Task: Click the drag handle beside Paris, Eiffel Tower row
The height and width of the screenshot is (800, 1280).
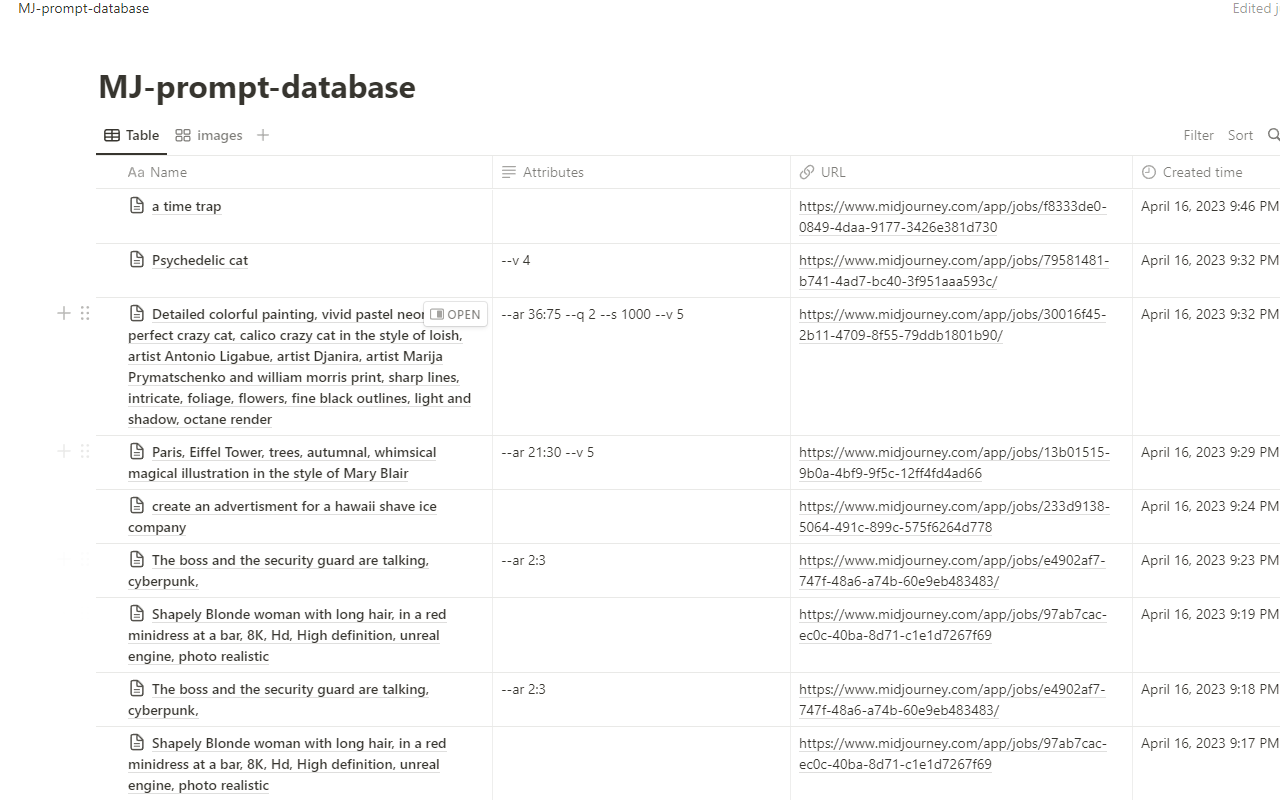Action: 85,451
